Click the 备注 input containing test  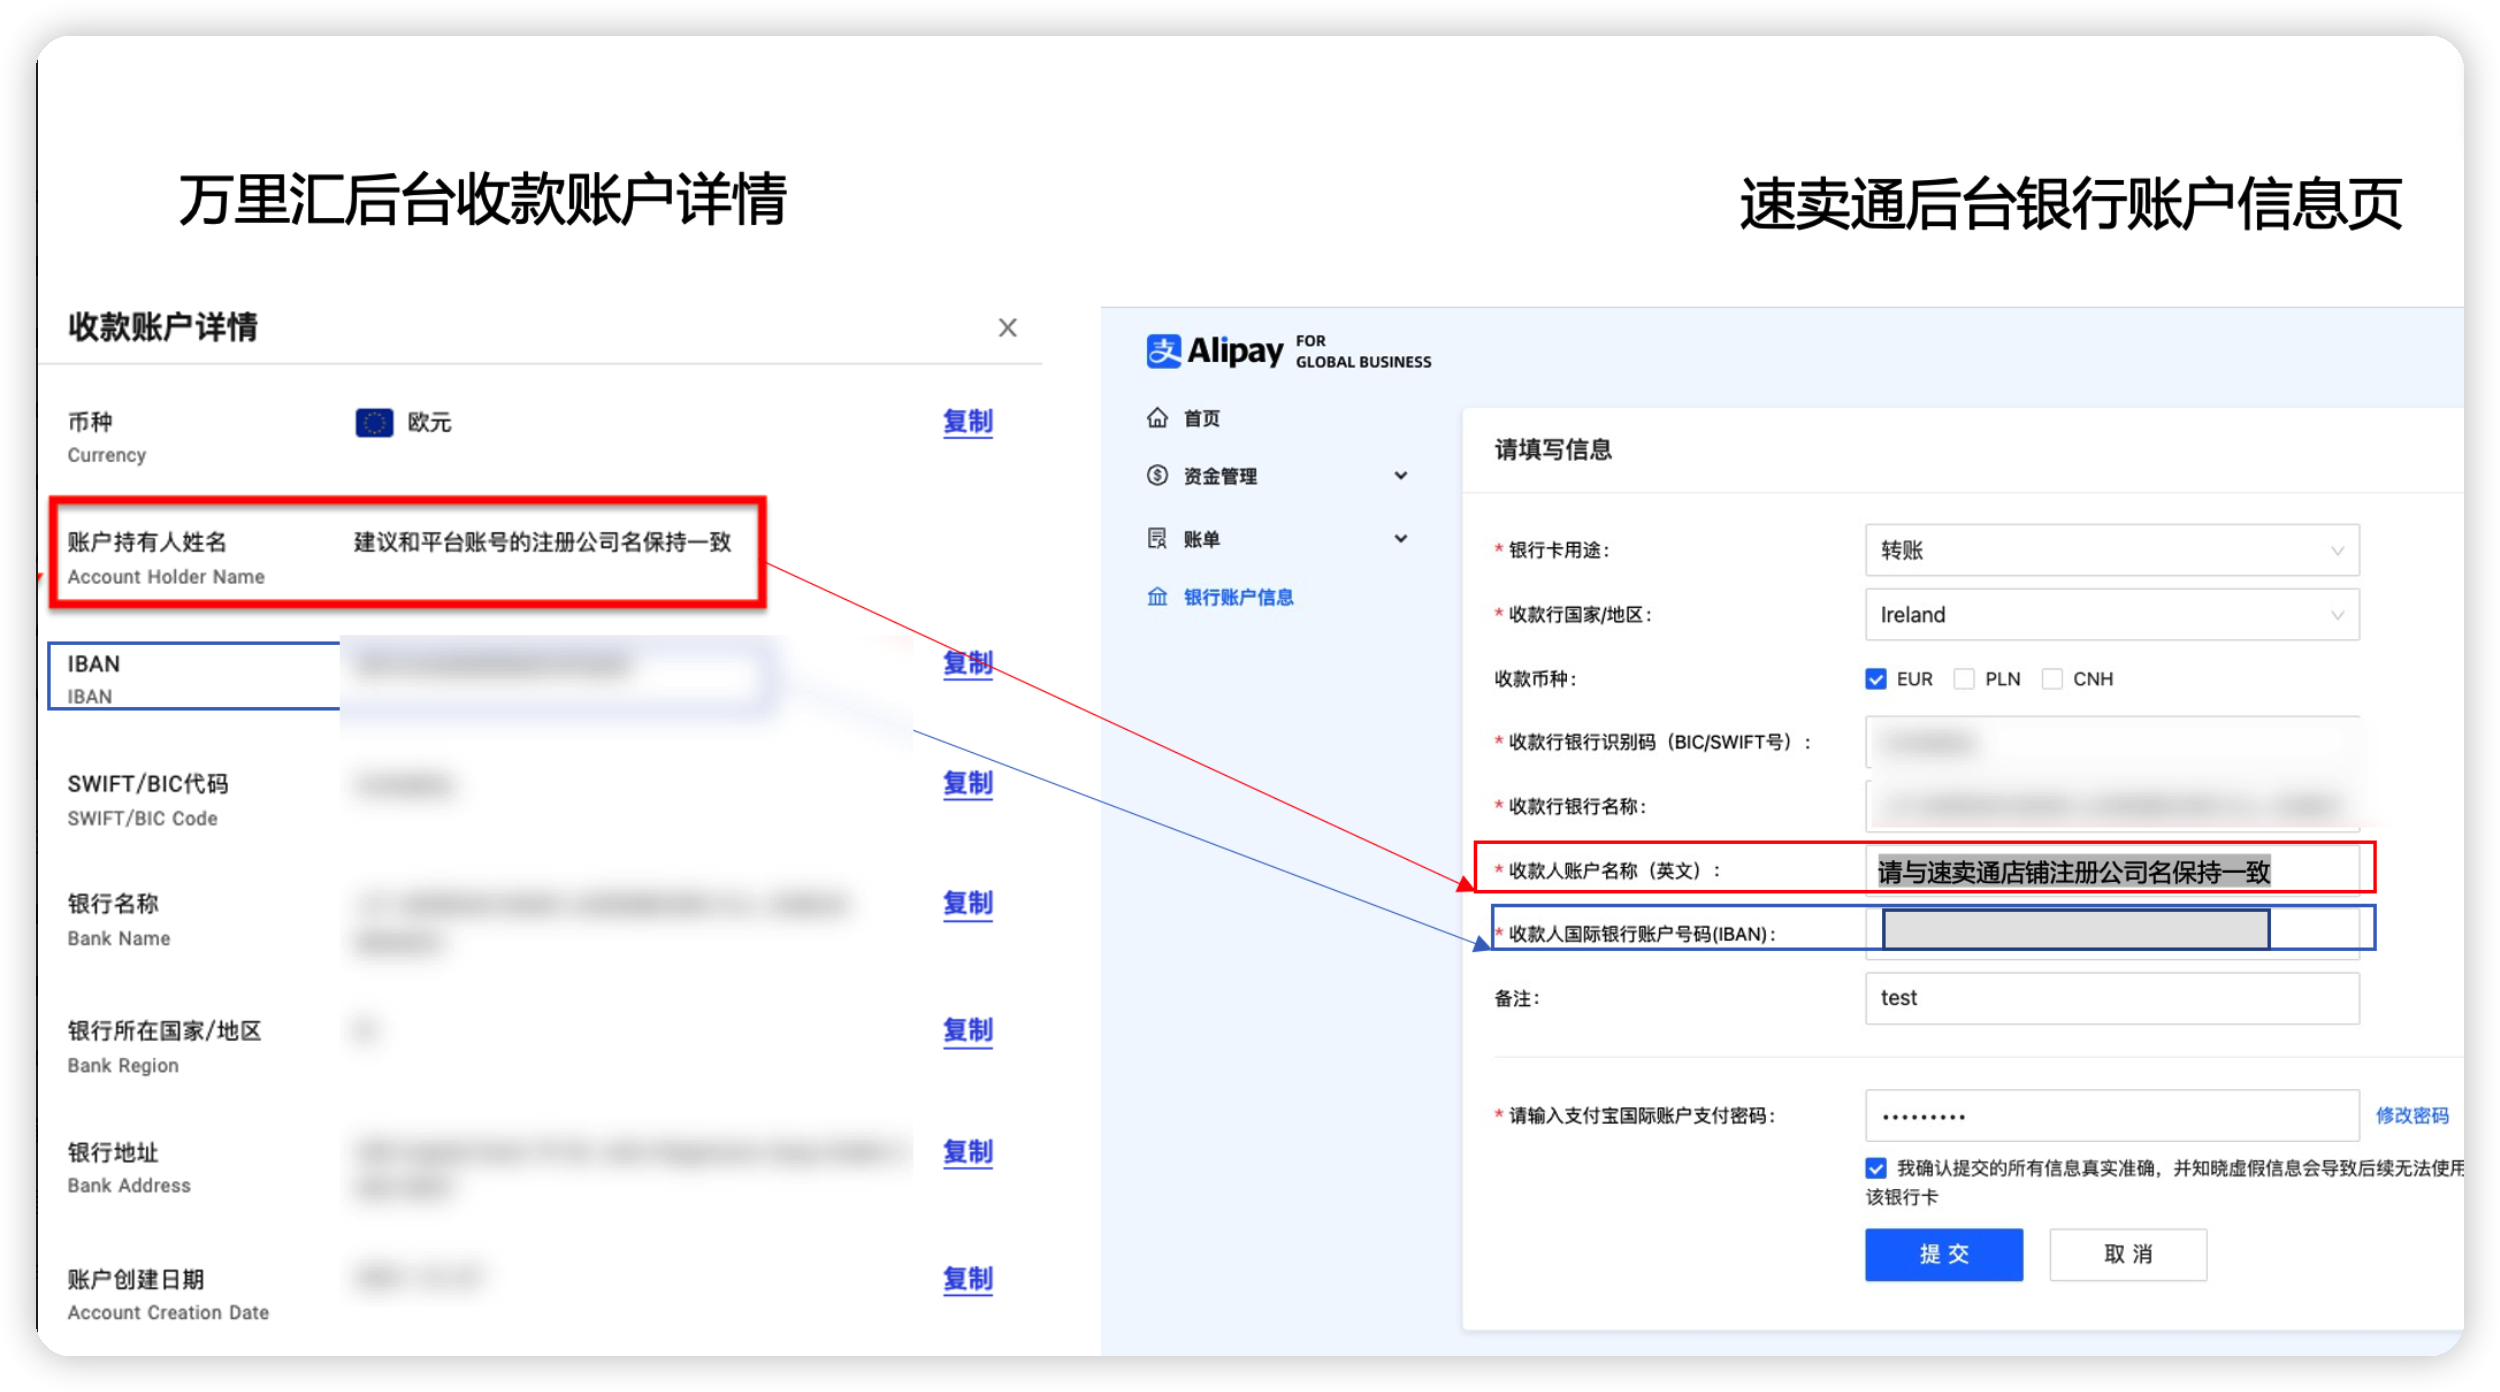click(2110, 997)
